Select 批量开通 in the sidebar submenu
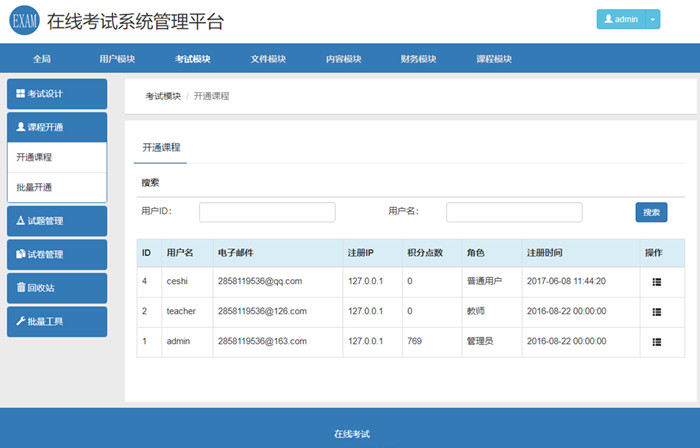Image resolution: width=700 pixels, height=448 pixels. (56, 187)
